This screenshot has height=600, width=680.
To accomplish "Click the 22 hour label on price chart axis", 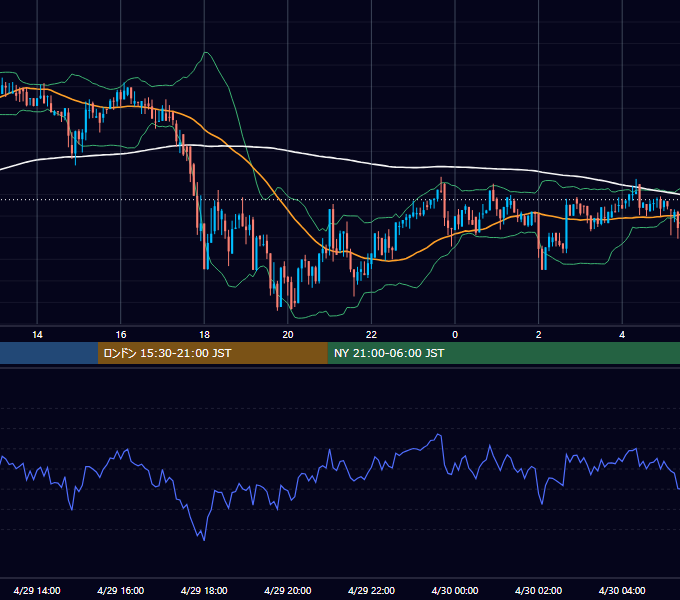I will click(371, 335).
